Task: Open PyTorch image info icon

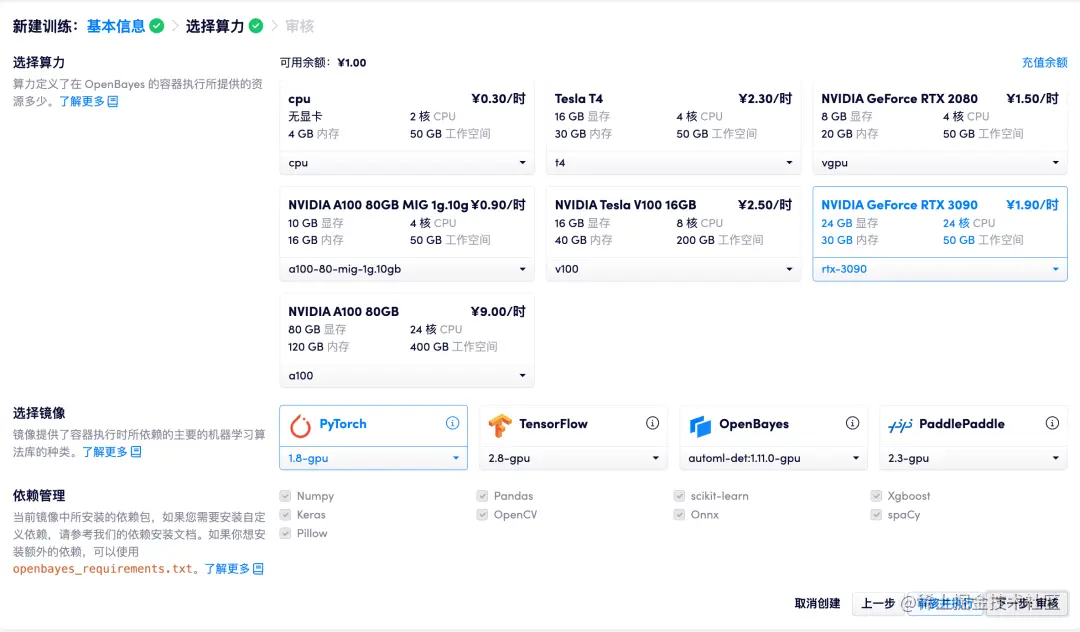Action: pos(453,423)
